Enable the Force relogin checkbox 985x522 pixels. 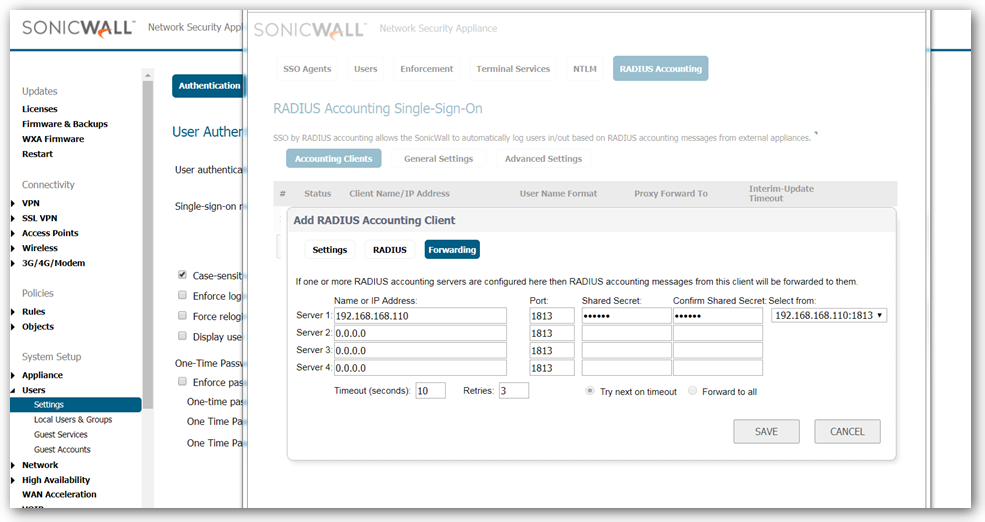coord(182,316)
